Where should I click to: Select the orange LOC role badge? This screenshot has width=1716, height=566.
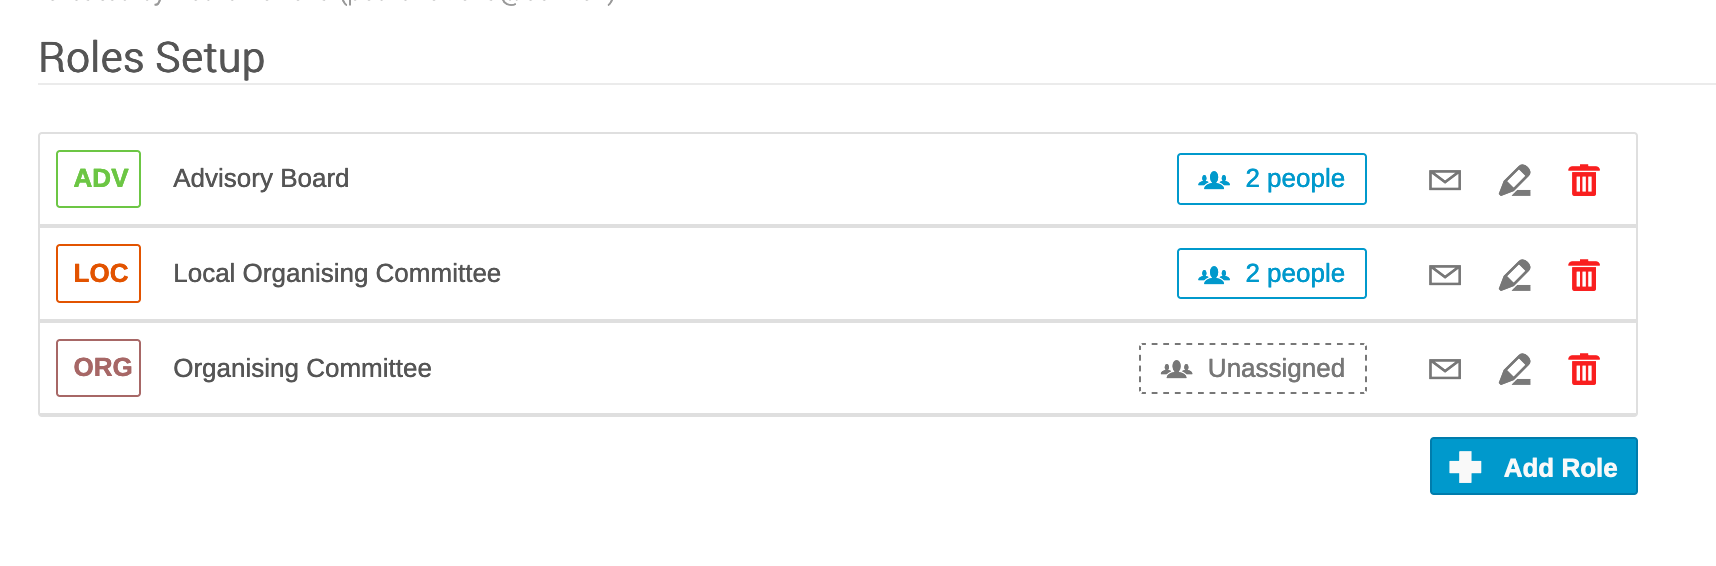(99, 273)
